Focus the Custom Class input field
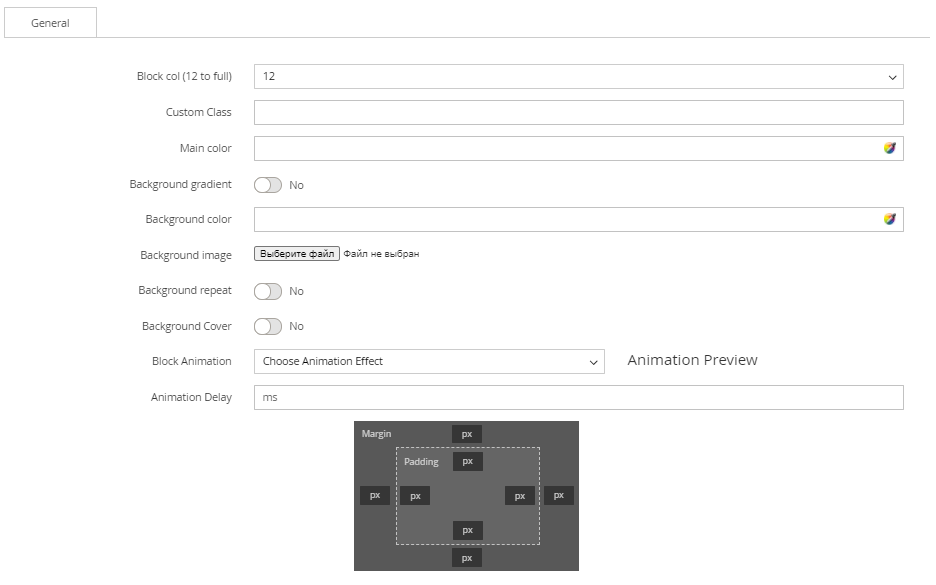 click(578, 112)
